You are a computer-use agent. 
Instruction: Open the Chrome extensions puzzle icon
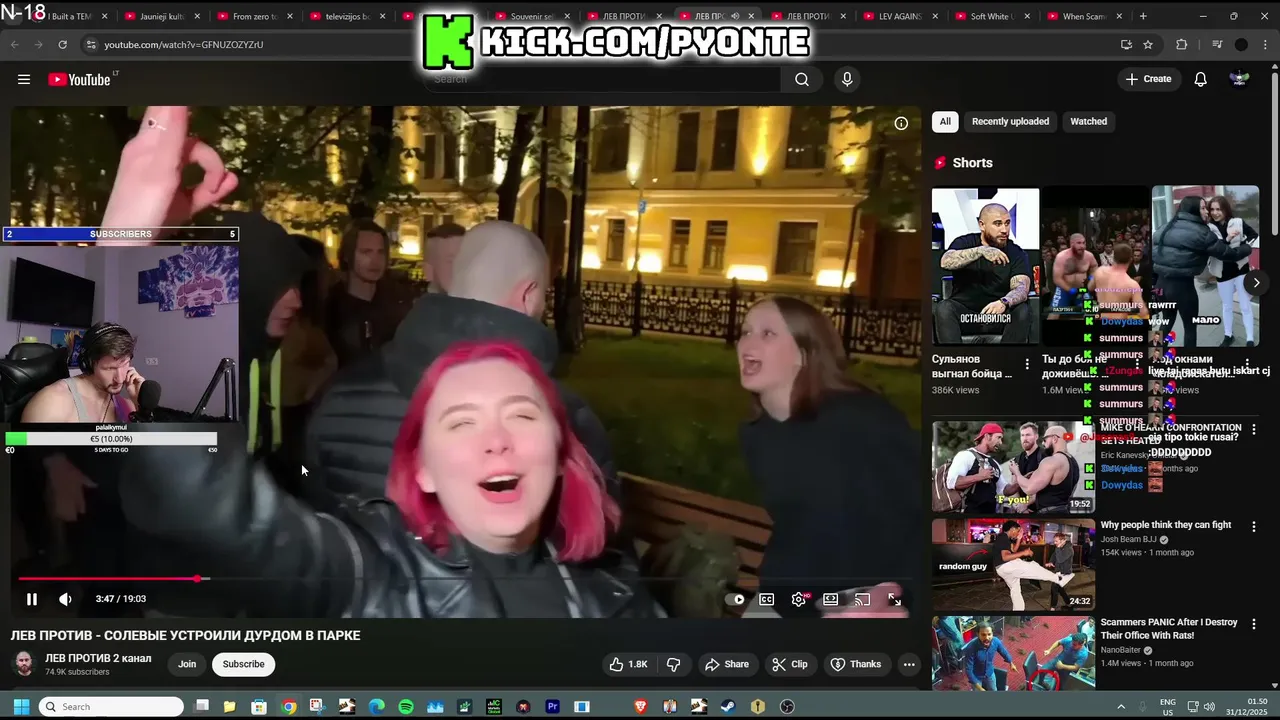[x=1182, y=45]
